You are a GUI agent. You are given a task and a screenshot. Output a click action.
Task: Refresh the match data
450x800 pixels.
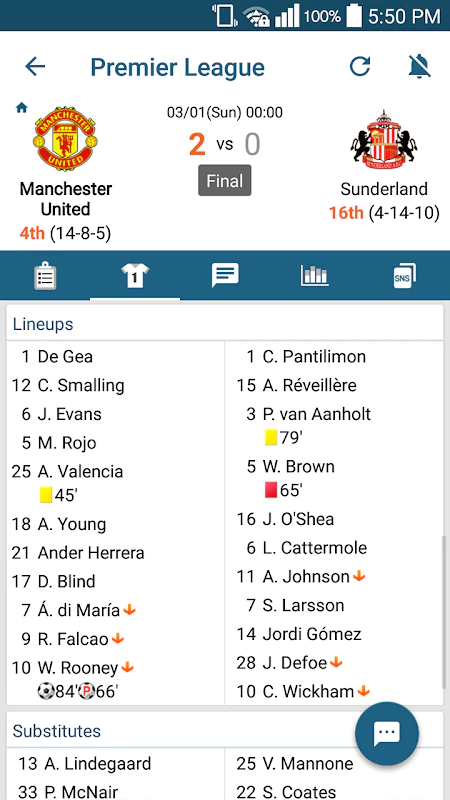point(360,66)
